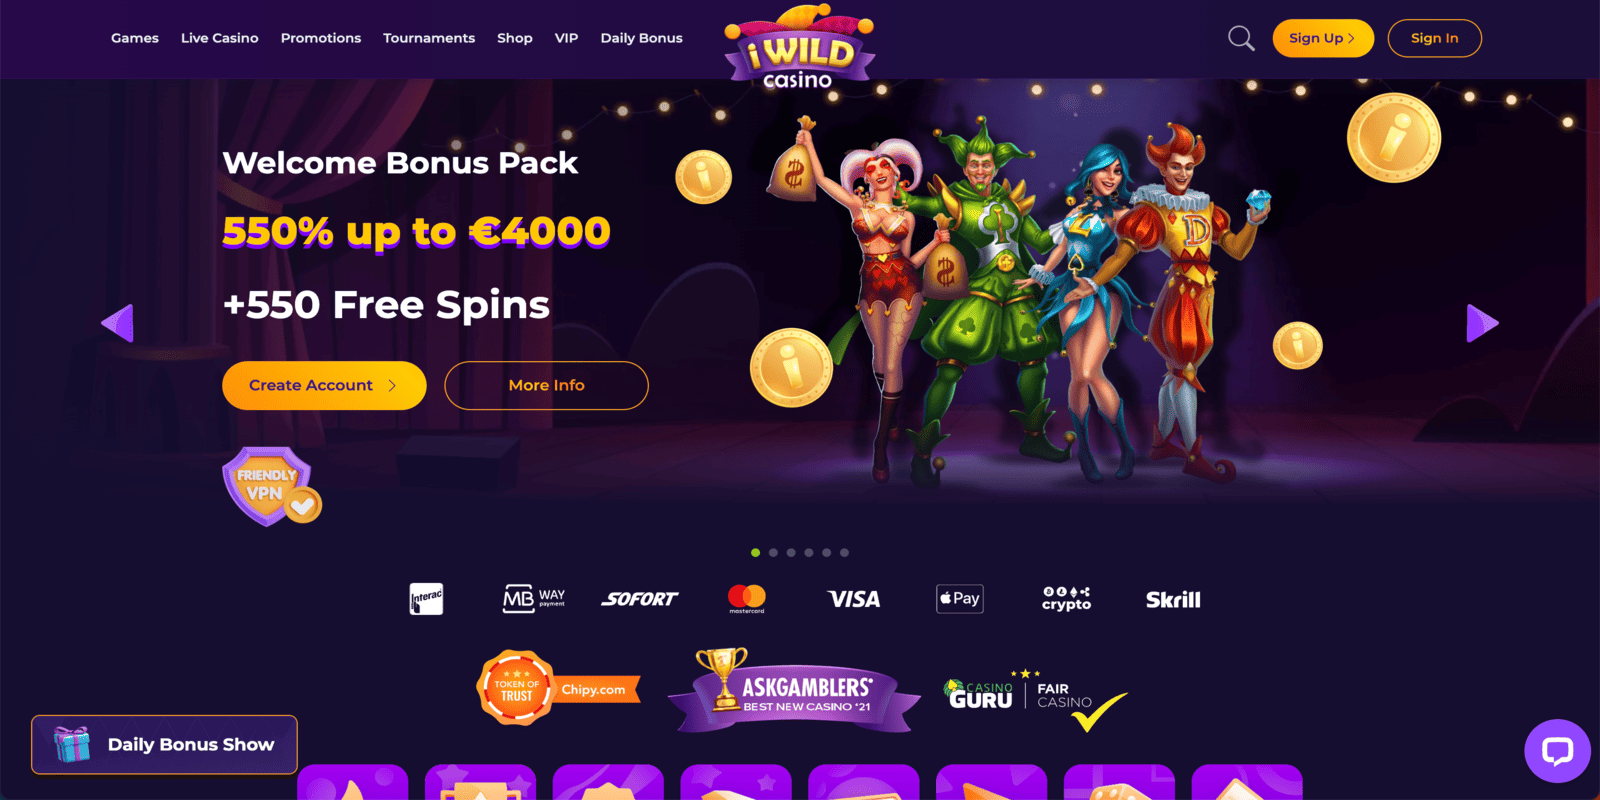
Task: Open the Live Casino menu
Action: click(x=220, y=38)
